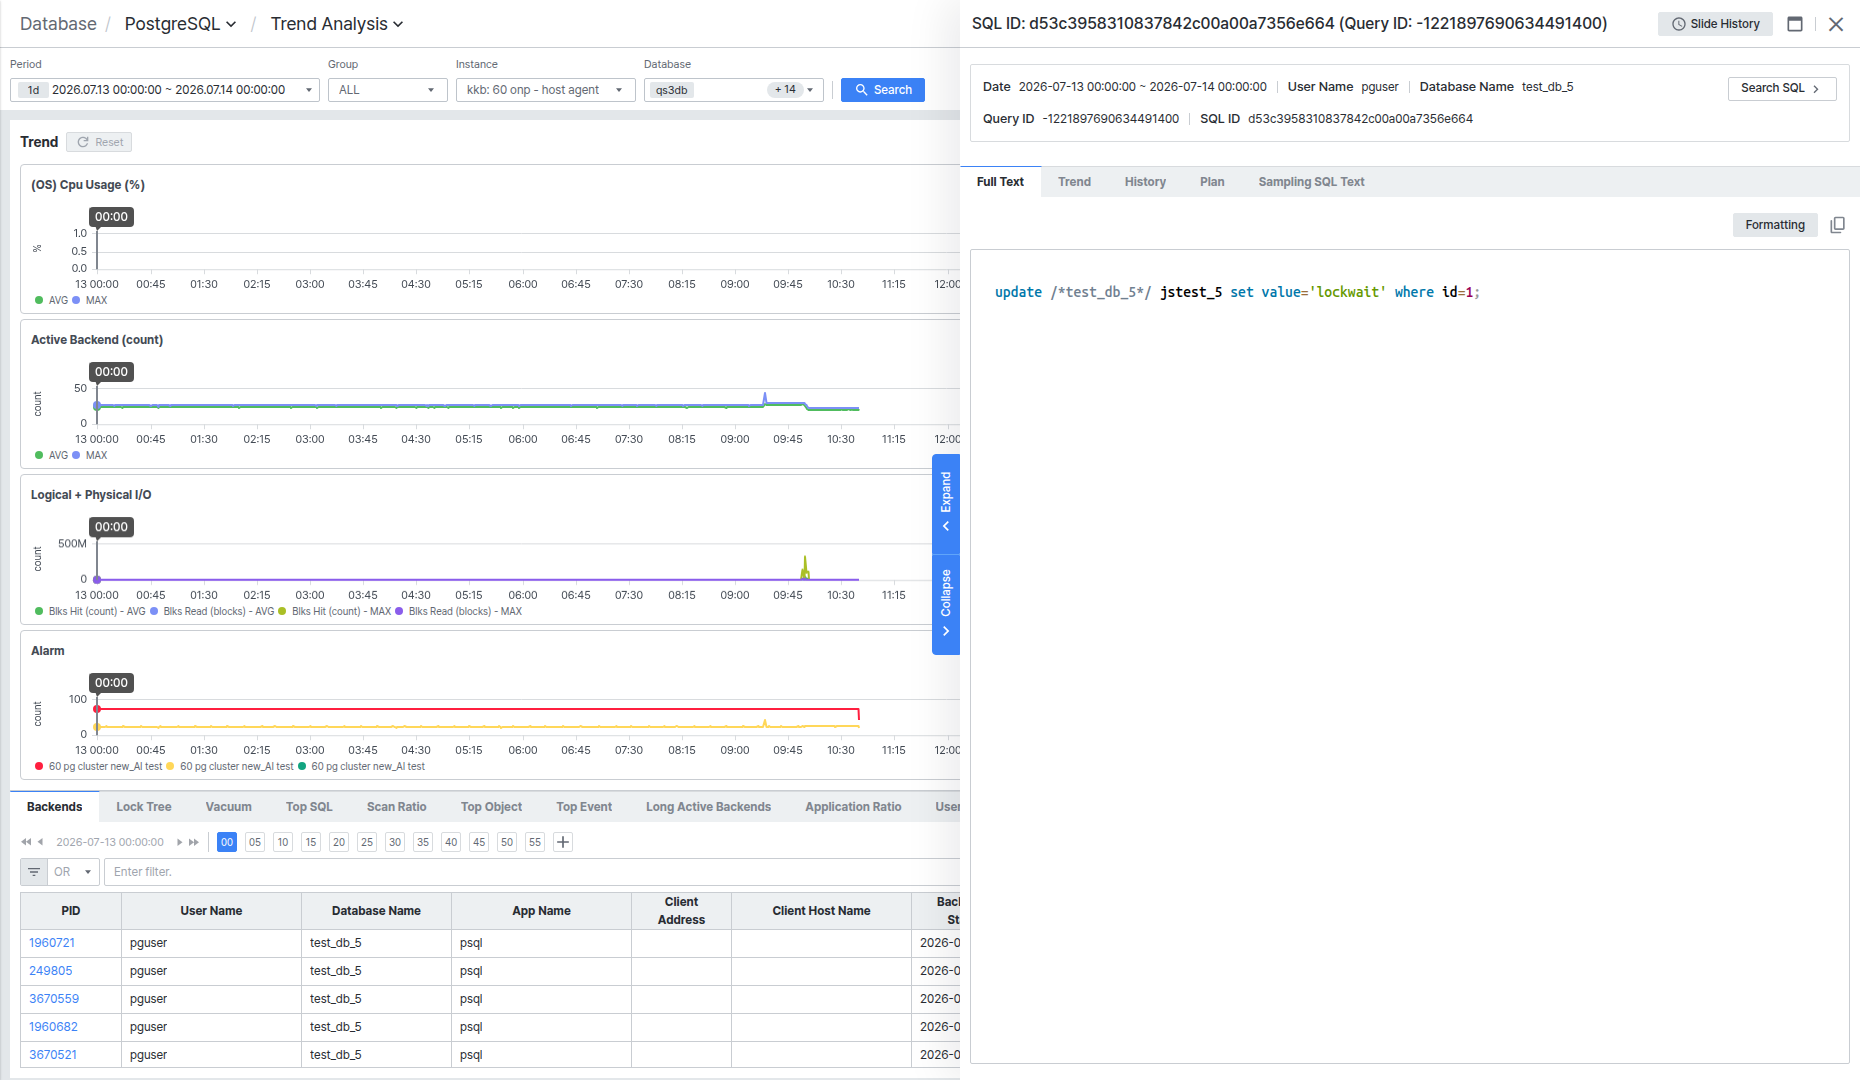
Task: Open the Lock Tree tab
Action: tap(144, 807)
